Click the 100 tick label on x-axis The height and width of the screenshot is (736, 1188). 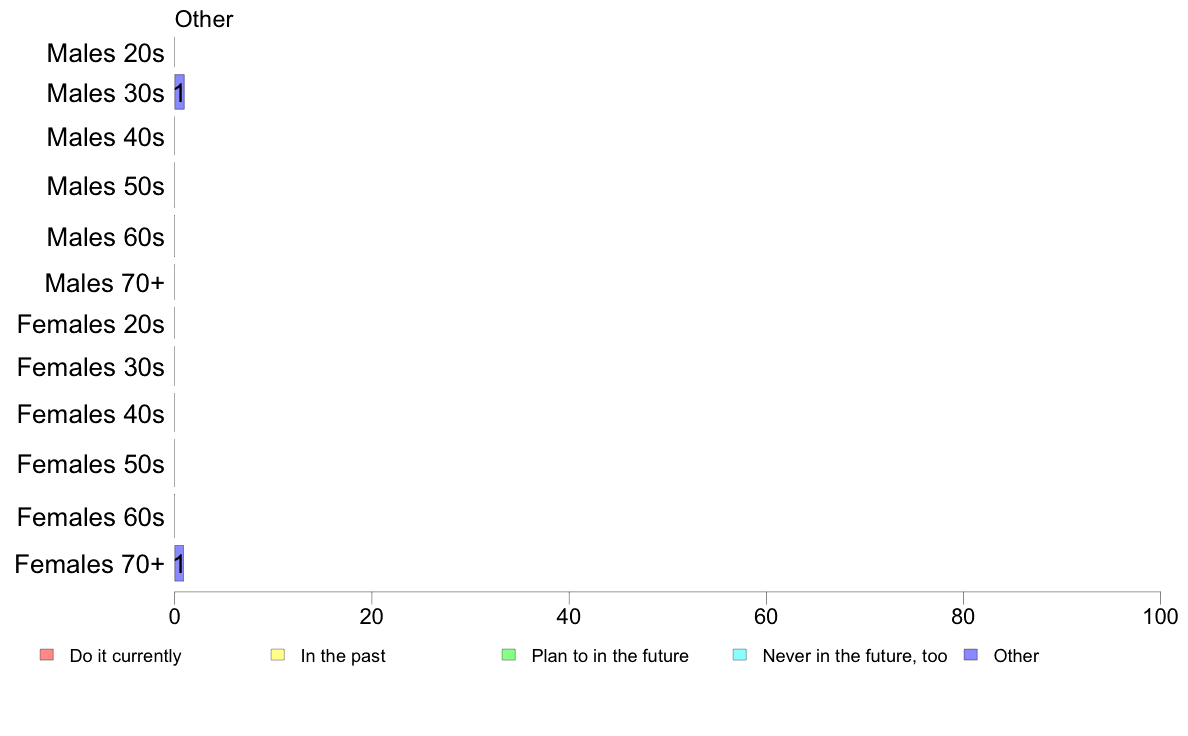[x=1160, y=617]
